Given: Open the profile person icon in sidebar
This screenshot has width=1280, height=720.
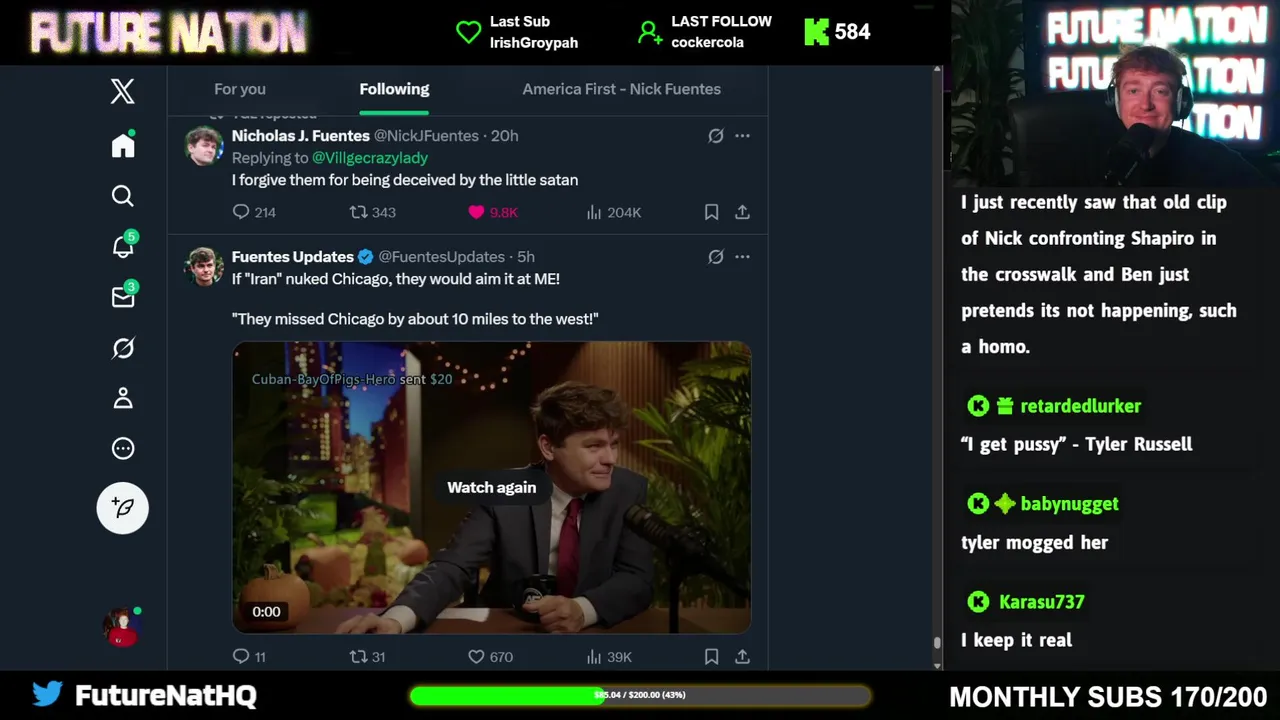Looking at the screenshot, I should (x=123, y=398).
